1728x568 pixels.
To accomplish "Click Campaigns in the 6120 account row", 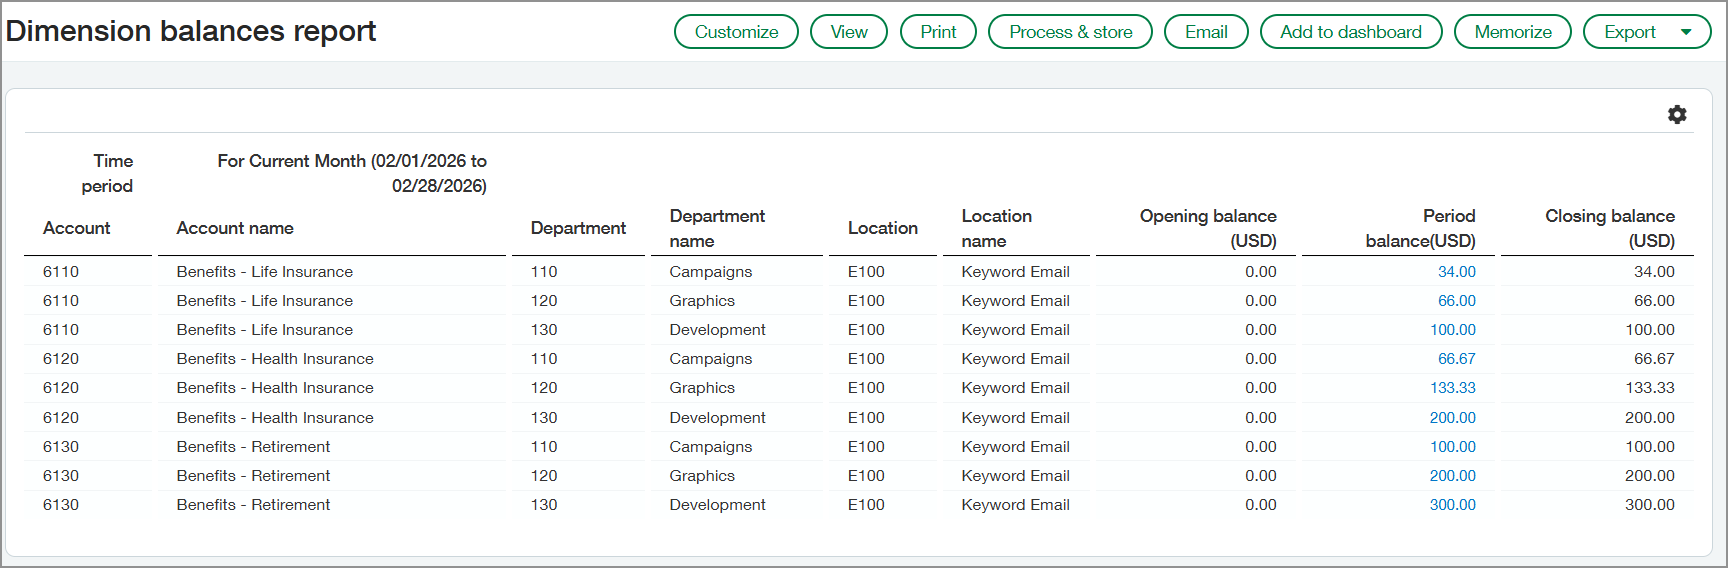I will (710, 359).
